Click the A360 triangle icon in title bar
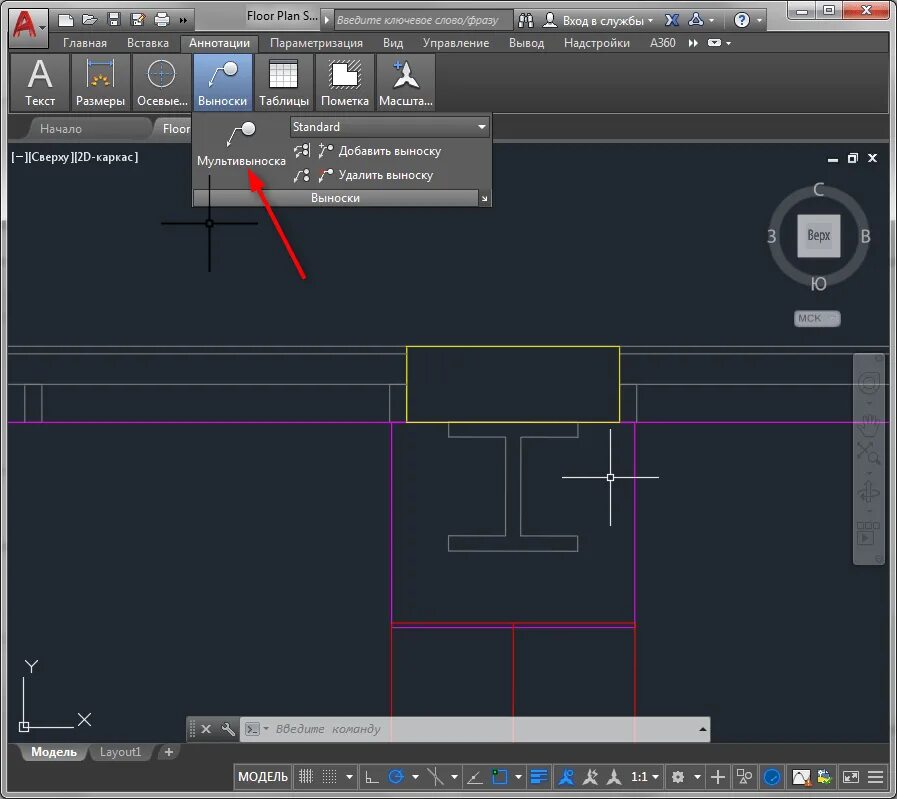The image size is (897, 799). tap(696, 20)
